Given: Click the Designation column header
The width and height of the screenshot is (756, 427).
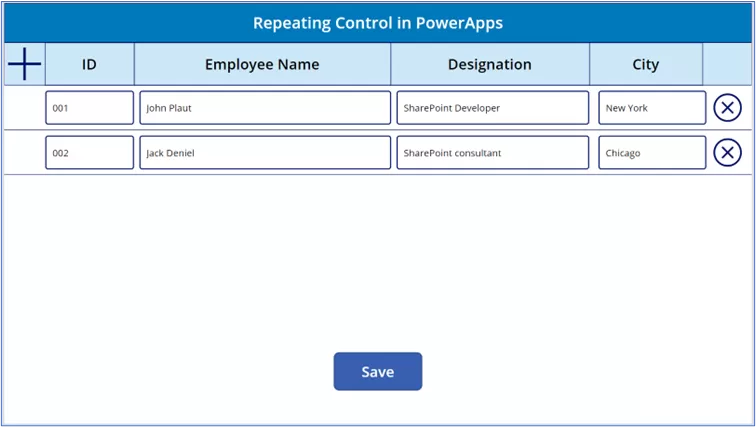Looking at the screenshot, I should [490, 65].
